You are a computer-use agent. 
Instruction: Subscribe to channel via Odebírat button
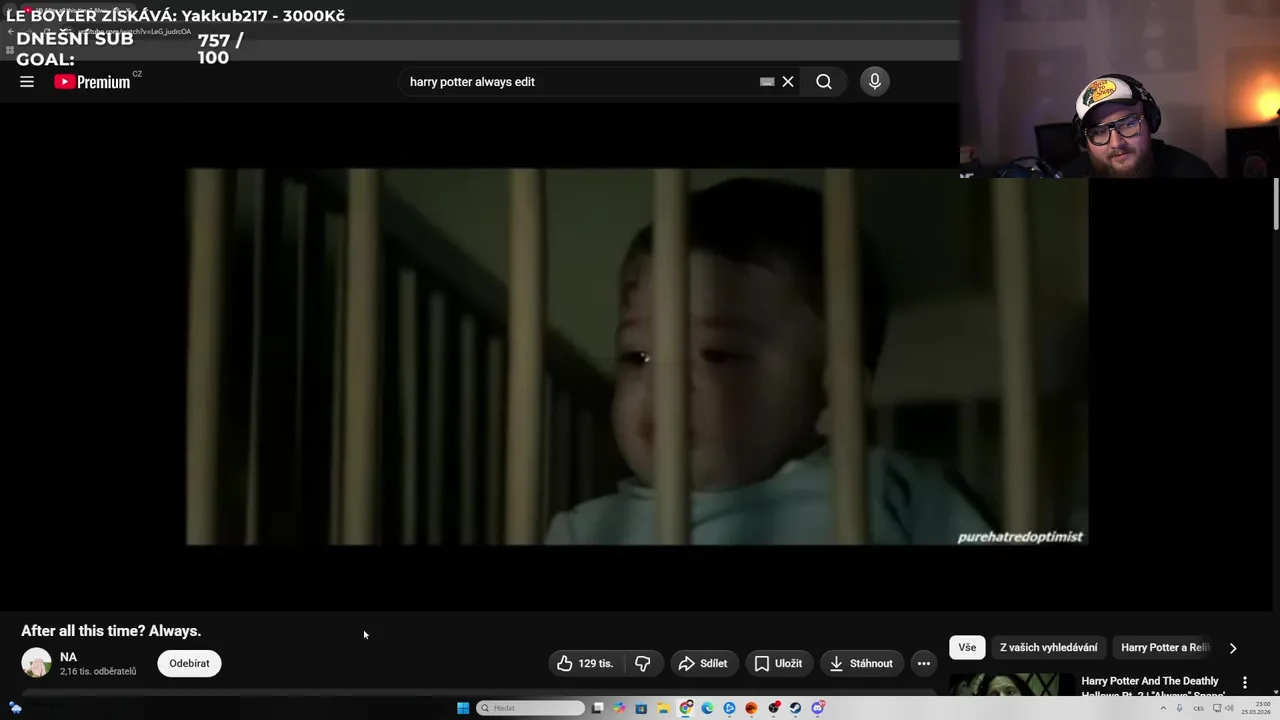click(189, 663)
